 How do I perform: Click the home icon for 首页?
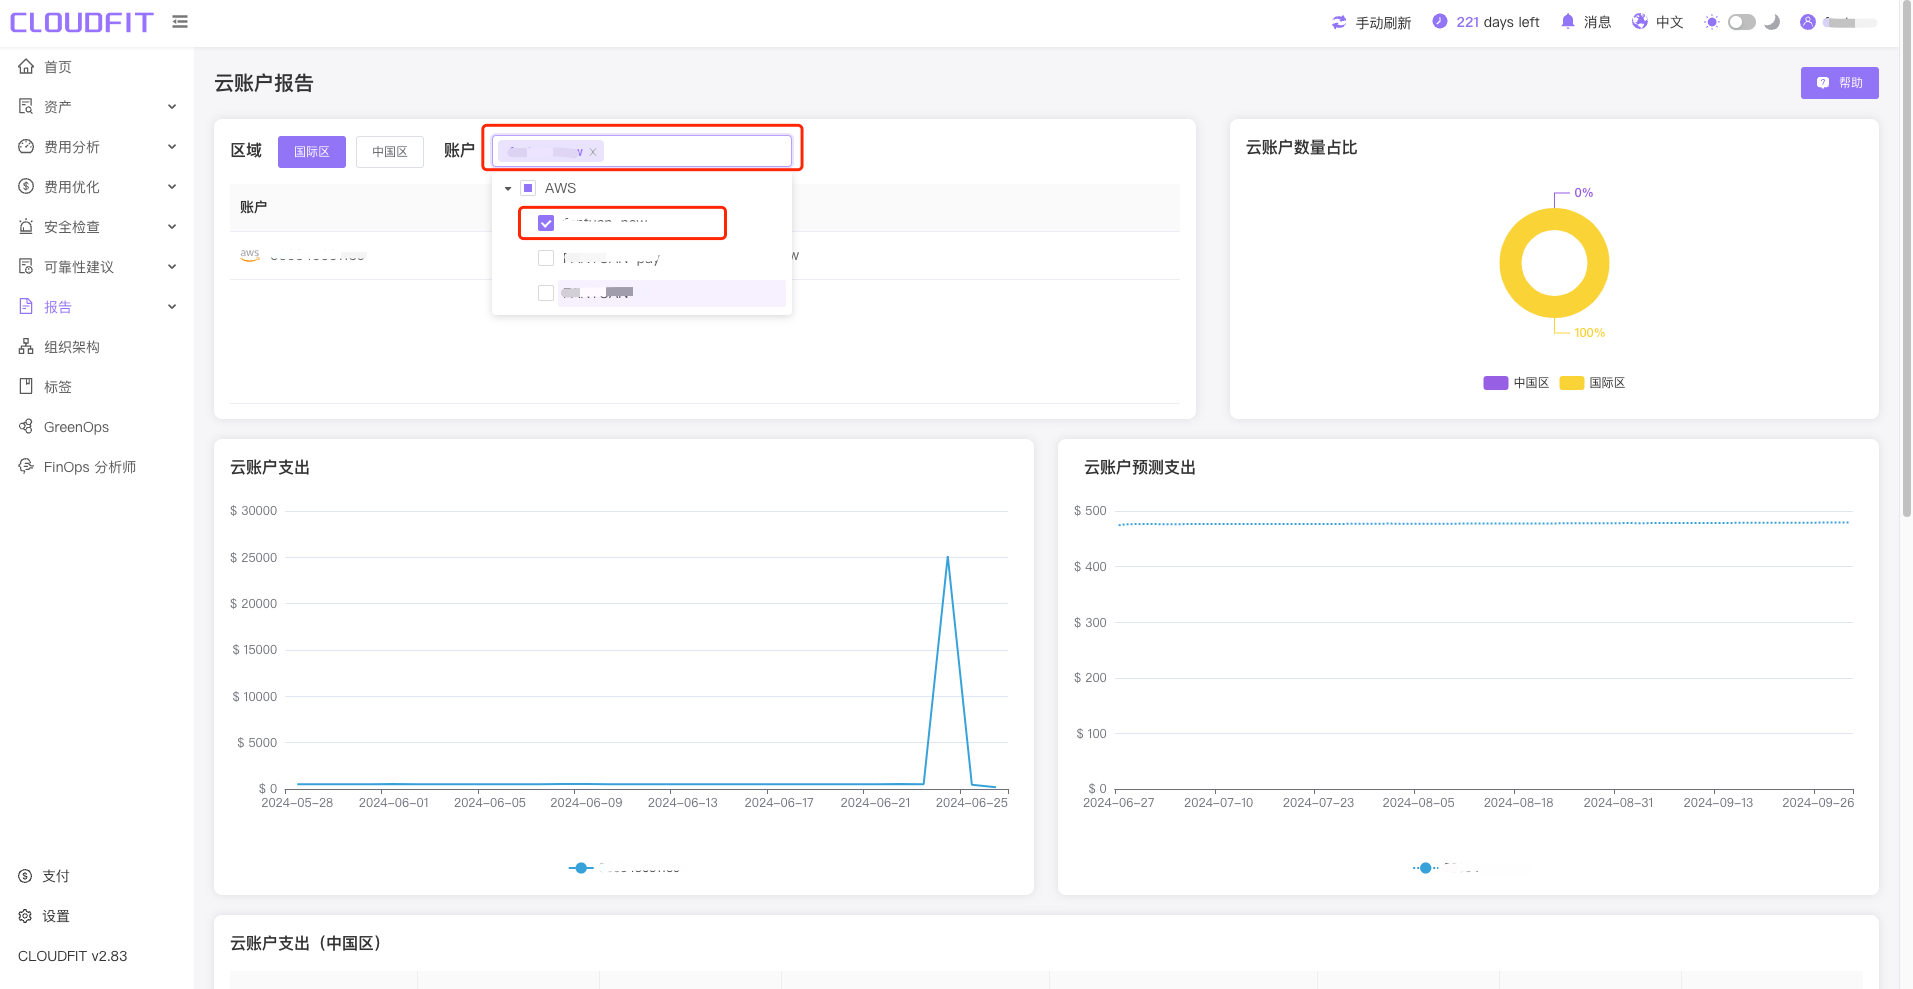coord(26,66)
